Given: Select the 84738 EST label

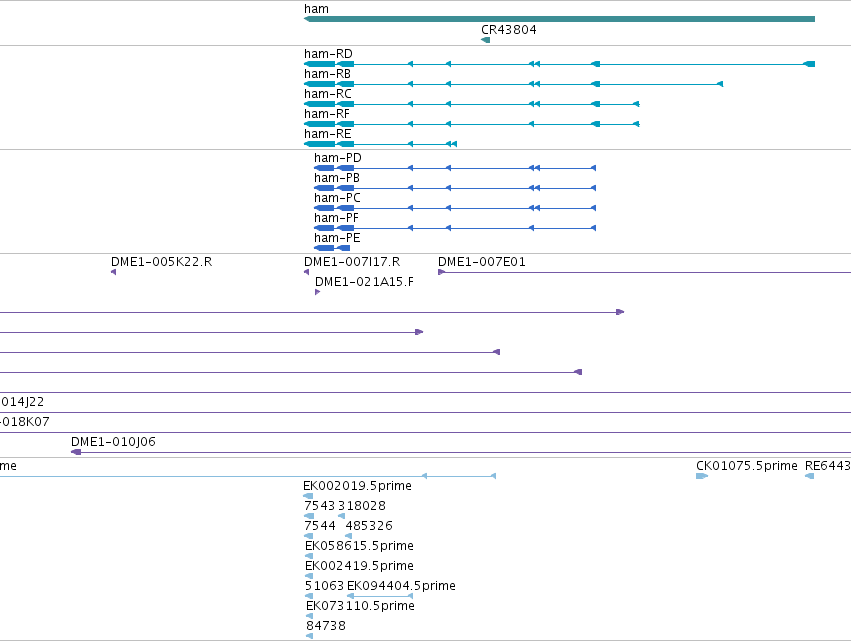Looking at the screenshot, I should pos(326,627).
